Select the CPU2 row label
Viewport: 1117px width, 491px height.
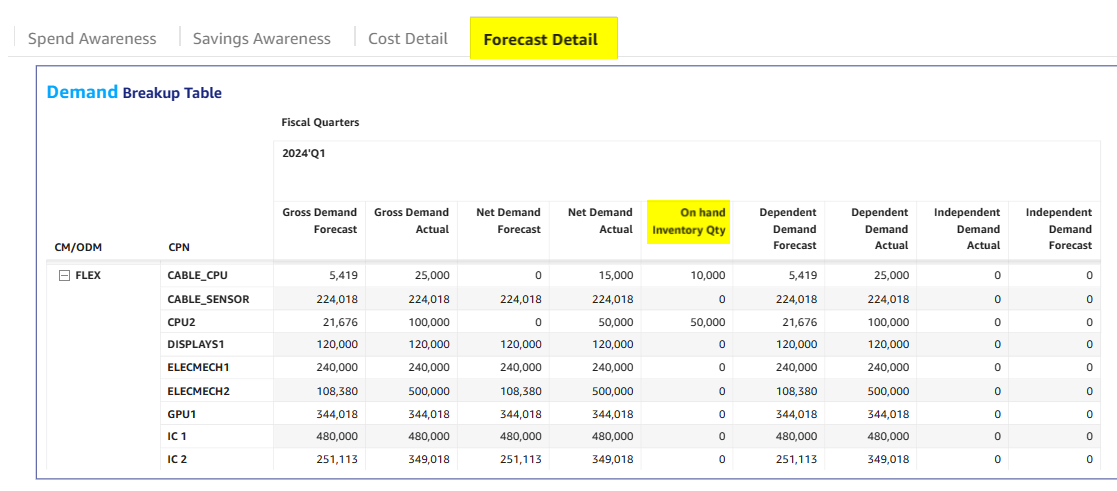point(182,322)
